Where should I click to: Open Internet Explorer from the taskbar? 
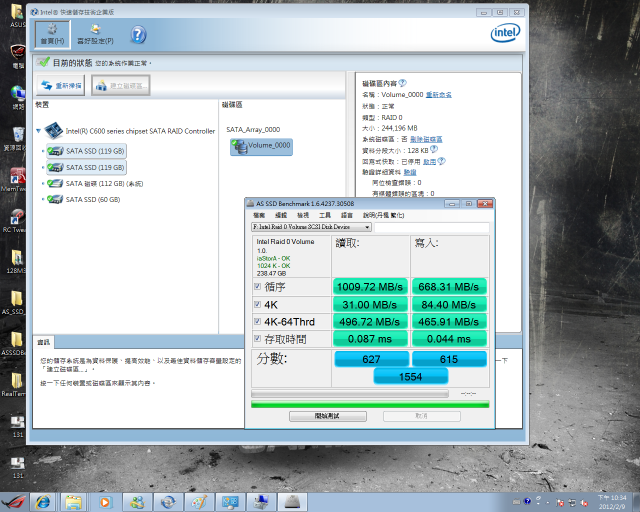coord(42,500)
